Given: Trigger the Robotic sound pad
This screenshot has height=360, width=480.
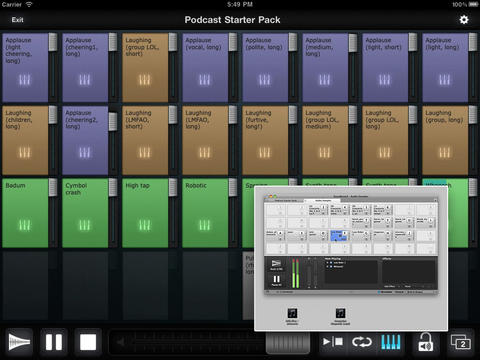Looking at the screenshot, I should pos(205,213).
